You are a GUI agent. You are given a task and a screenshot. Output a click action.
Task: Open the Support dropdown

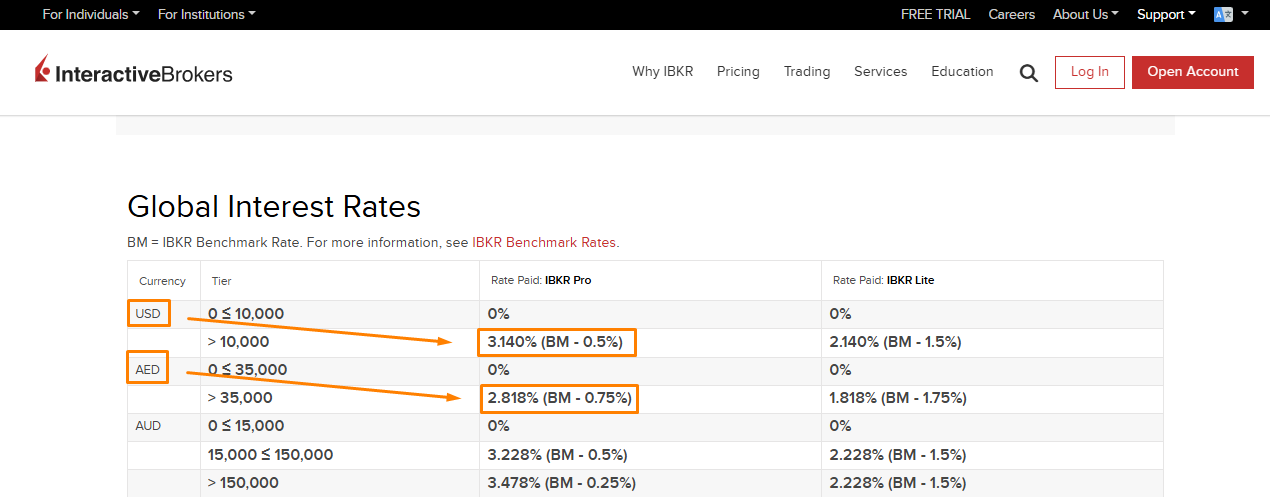(1166, 14)
